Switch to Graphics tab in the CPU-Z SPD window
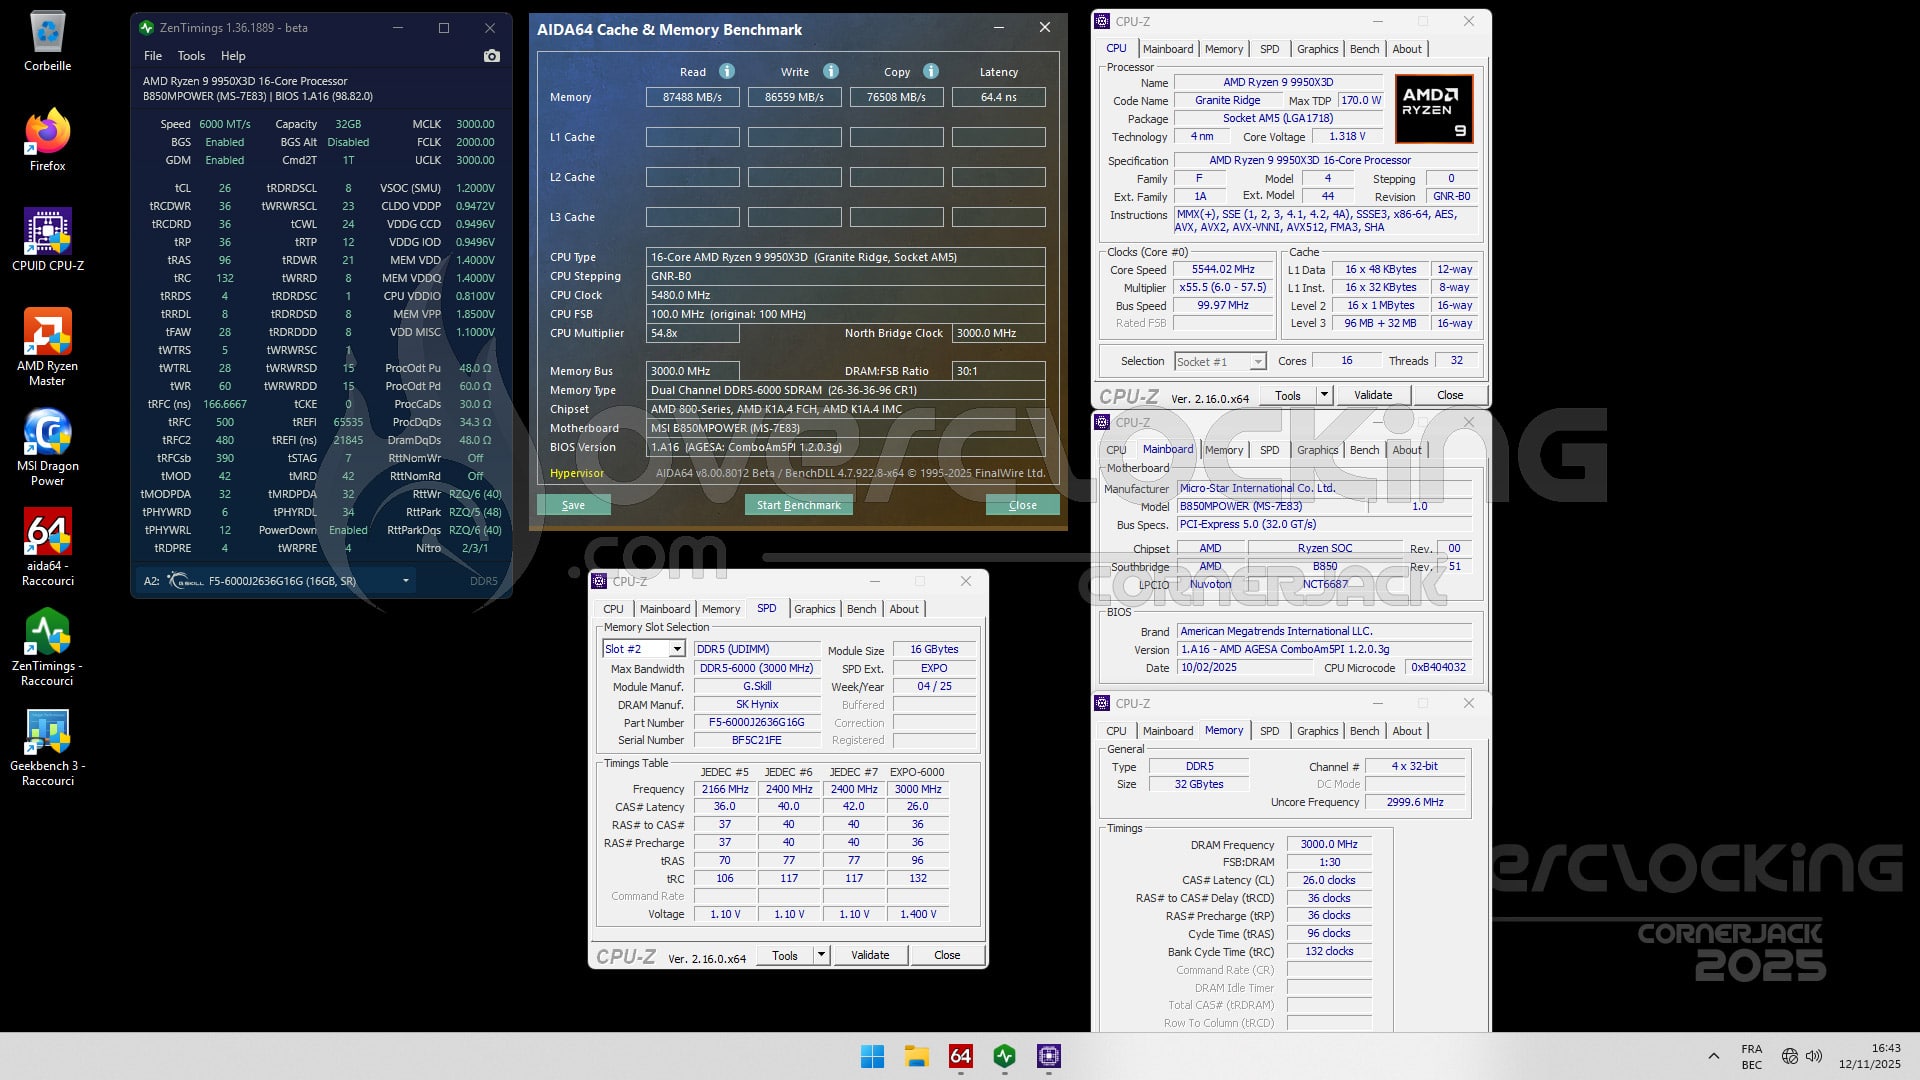 [x=814, y=609]
